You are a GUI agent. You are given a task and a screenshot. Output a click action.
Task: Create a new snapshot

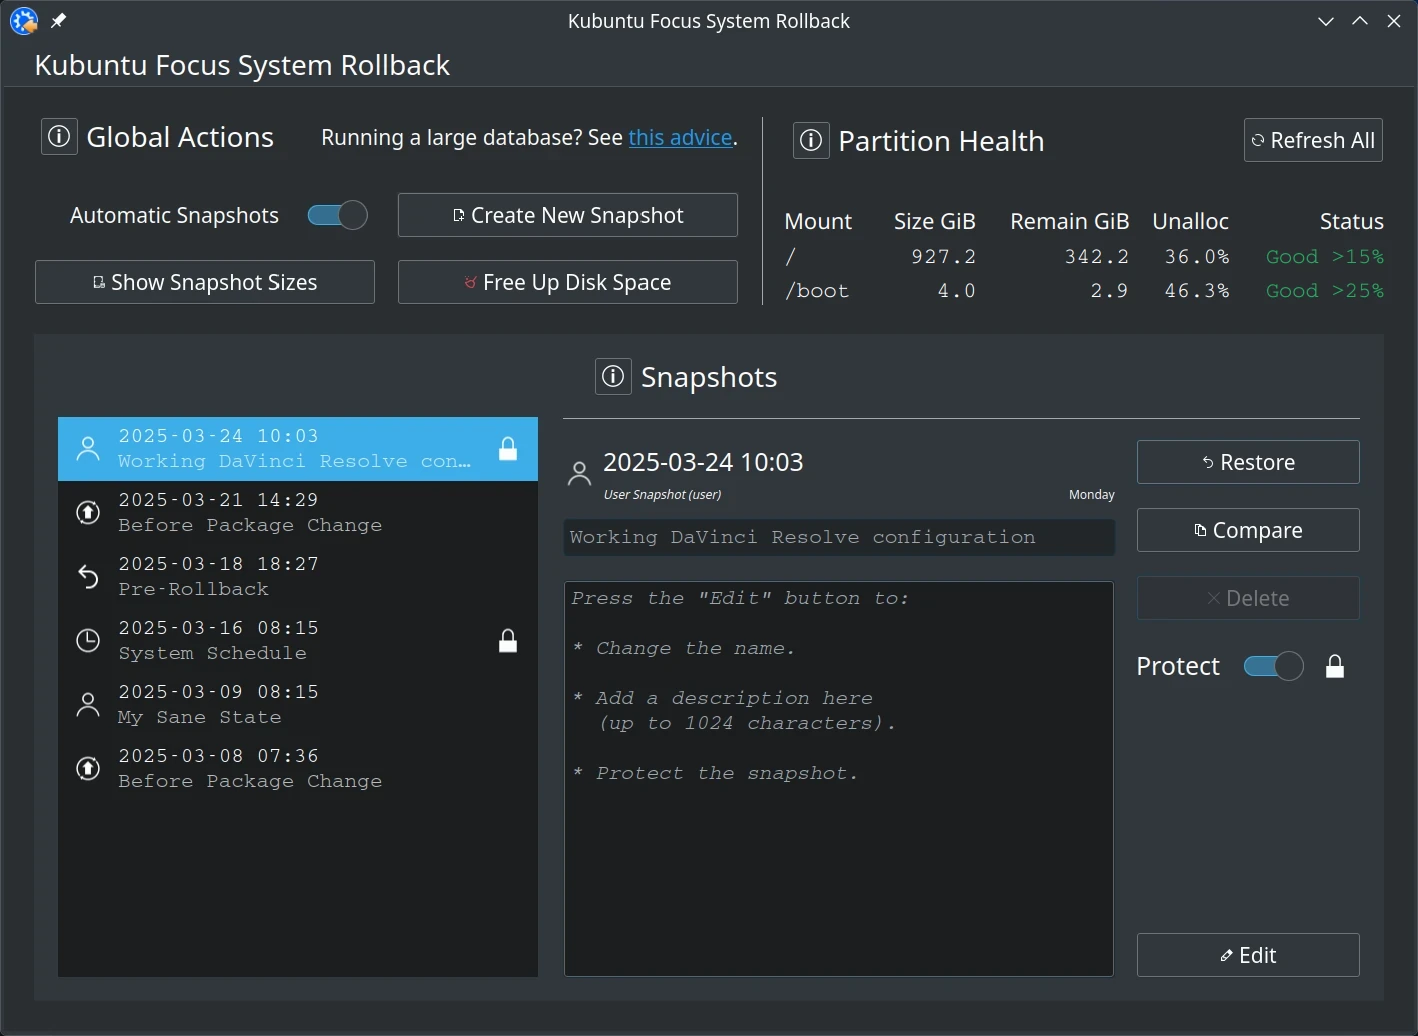(x=566, y=214)
